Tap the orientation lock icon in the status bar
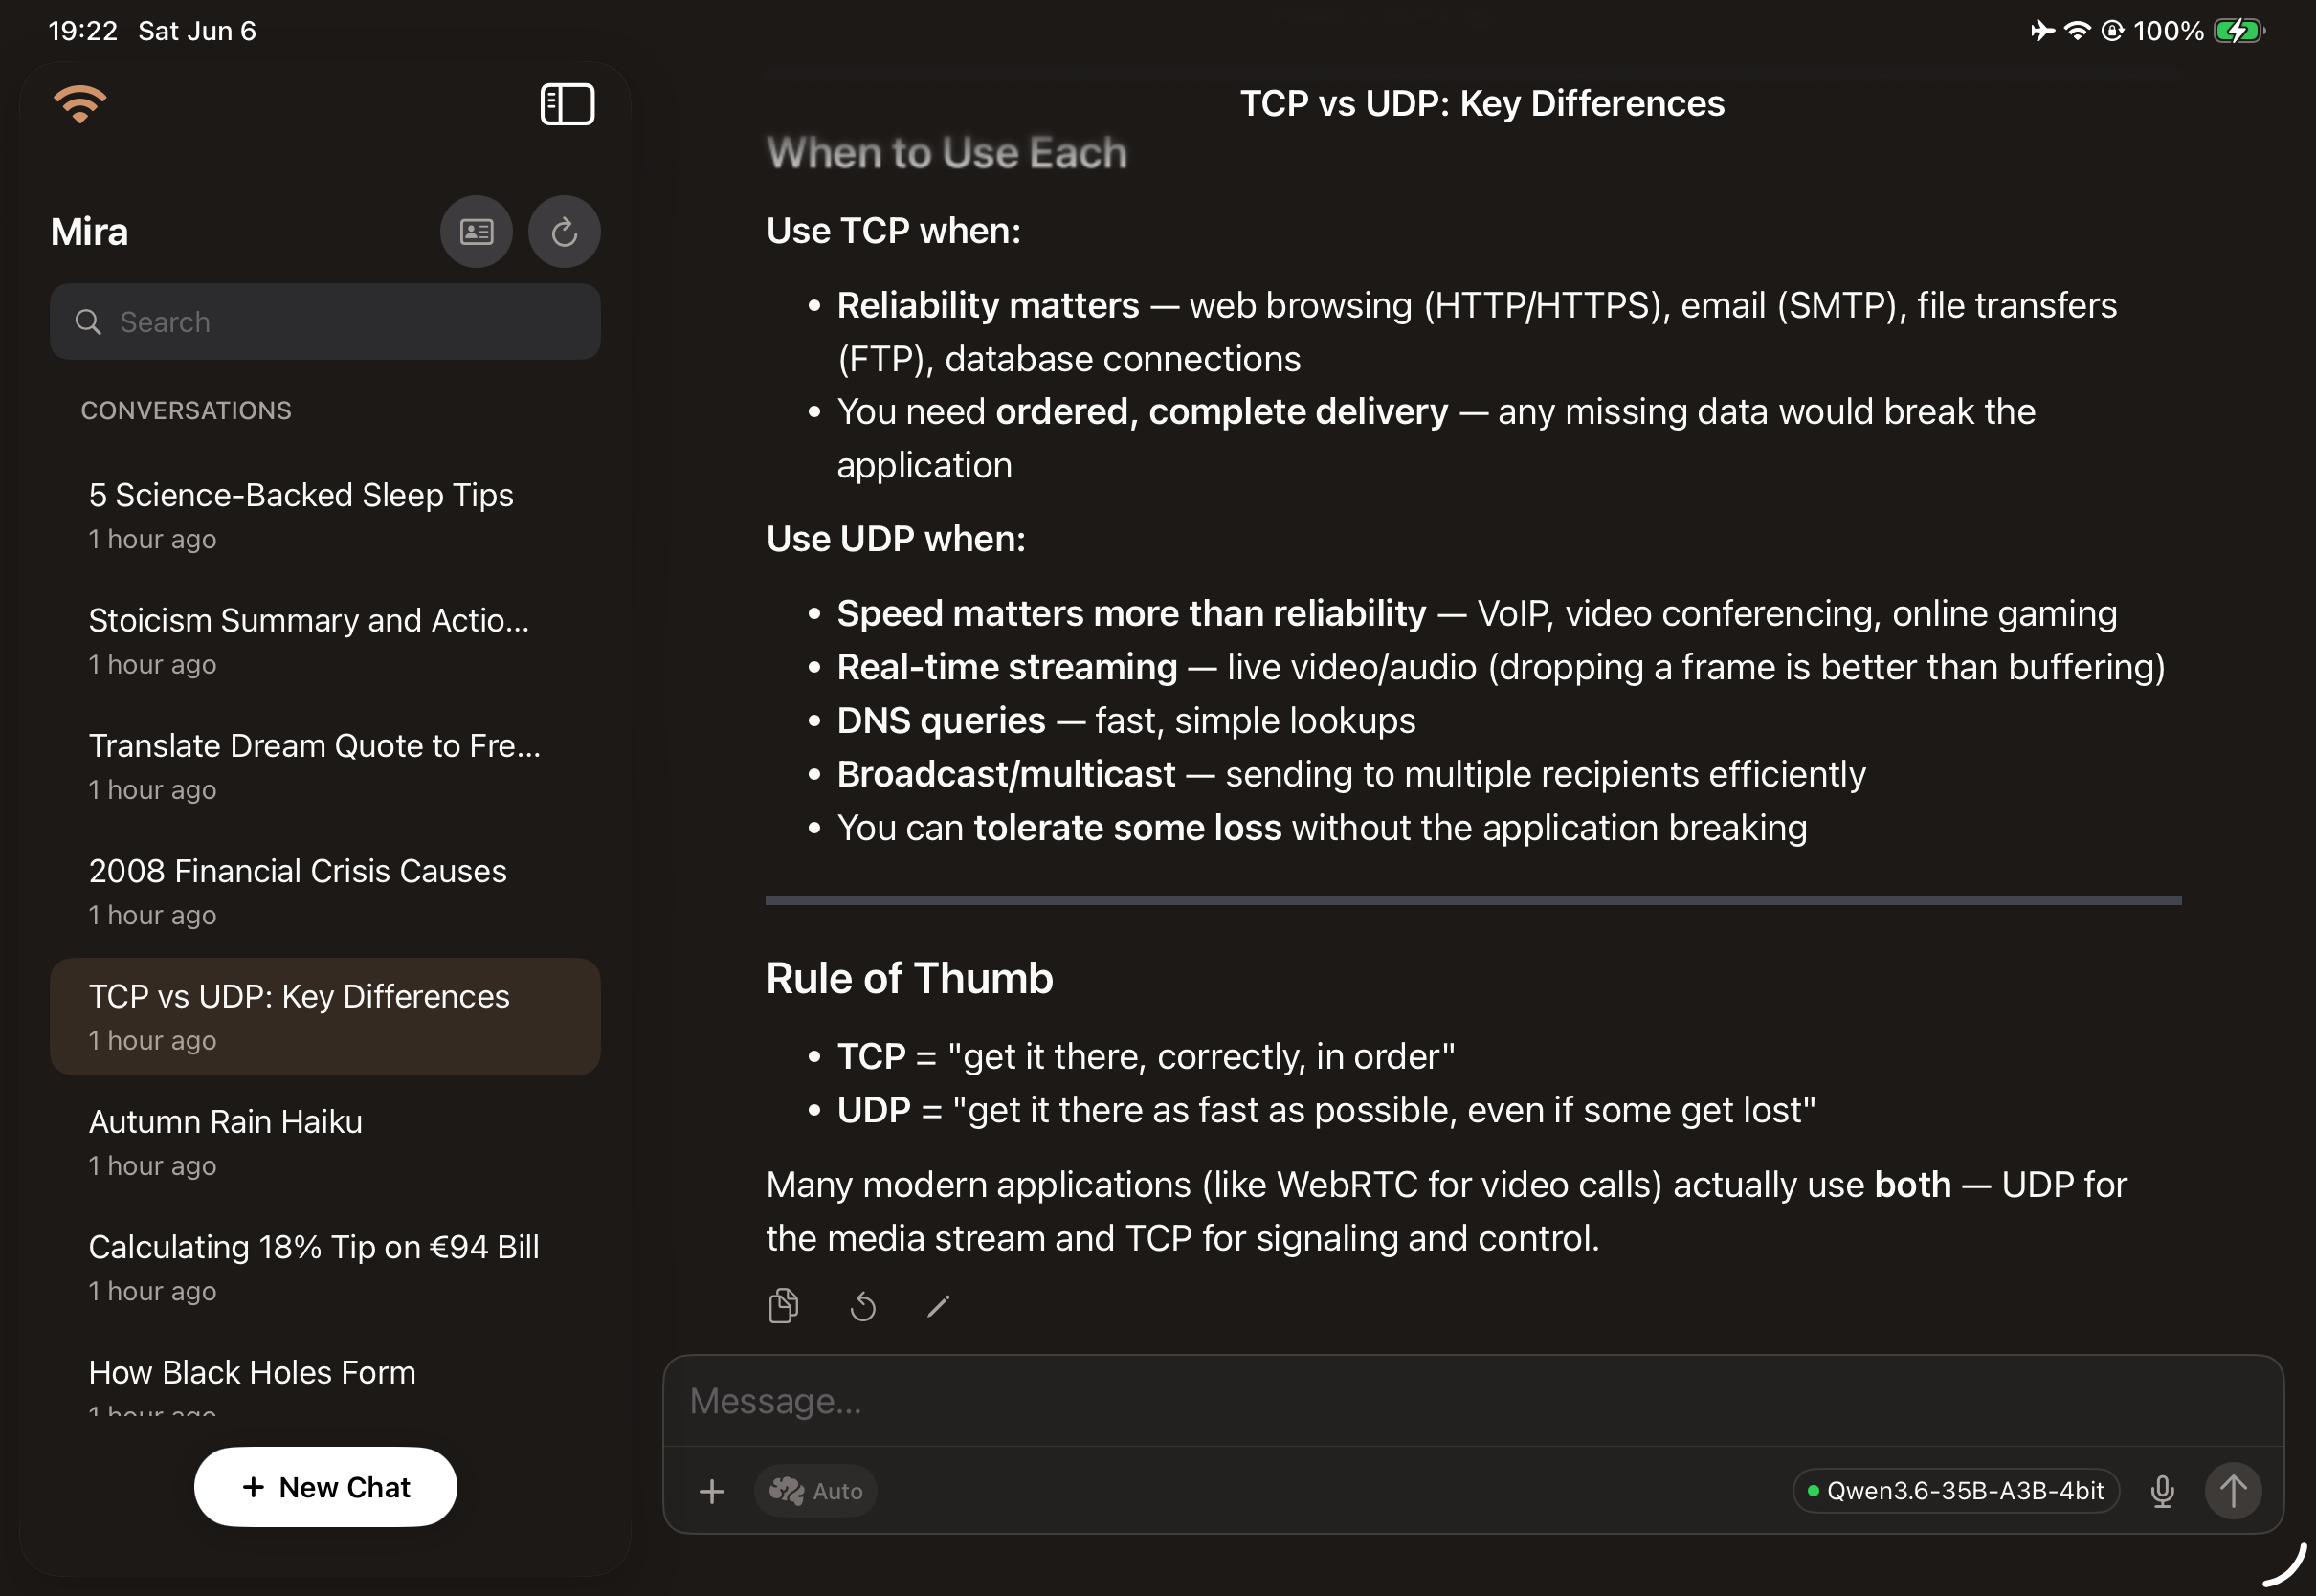 2111,31
